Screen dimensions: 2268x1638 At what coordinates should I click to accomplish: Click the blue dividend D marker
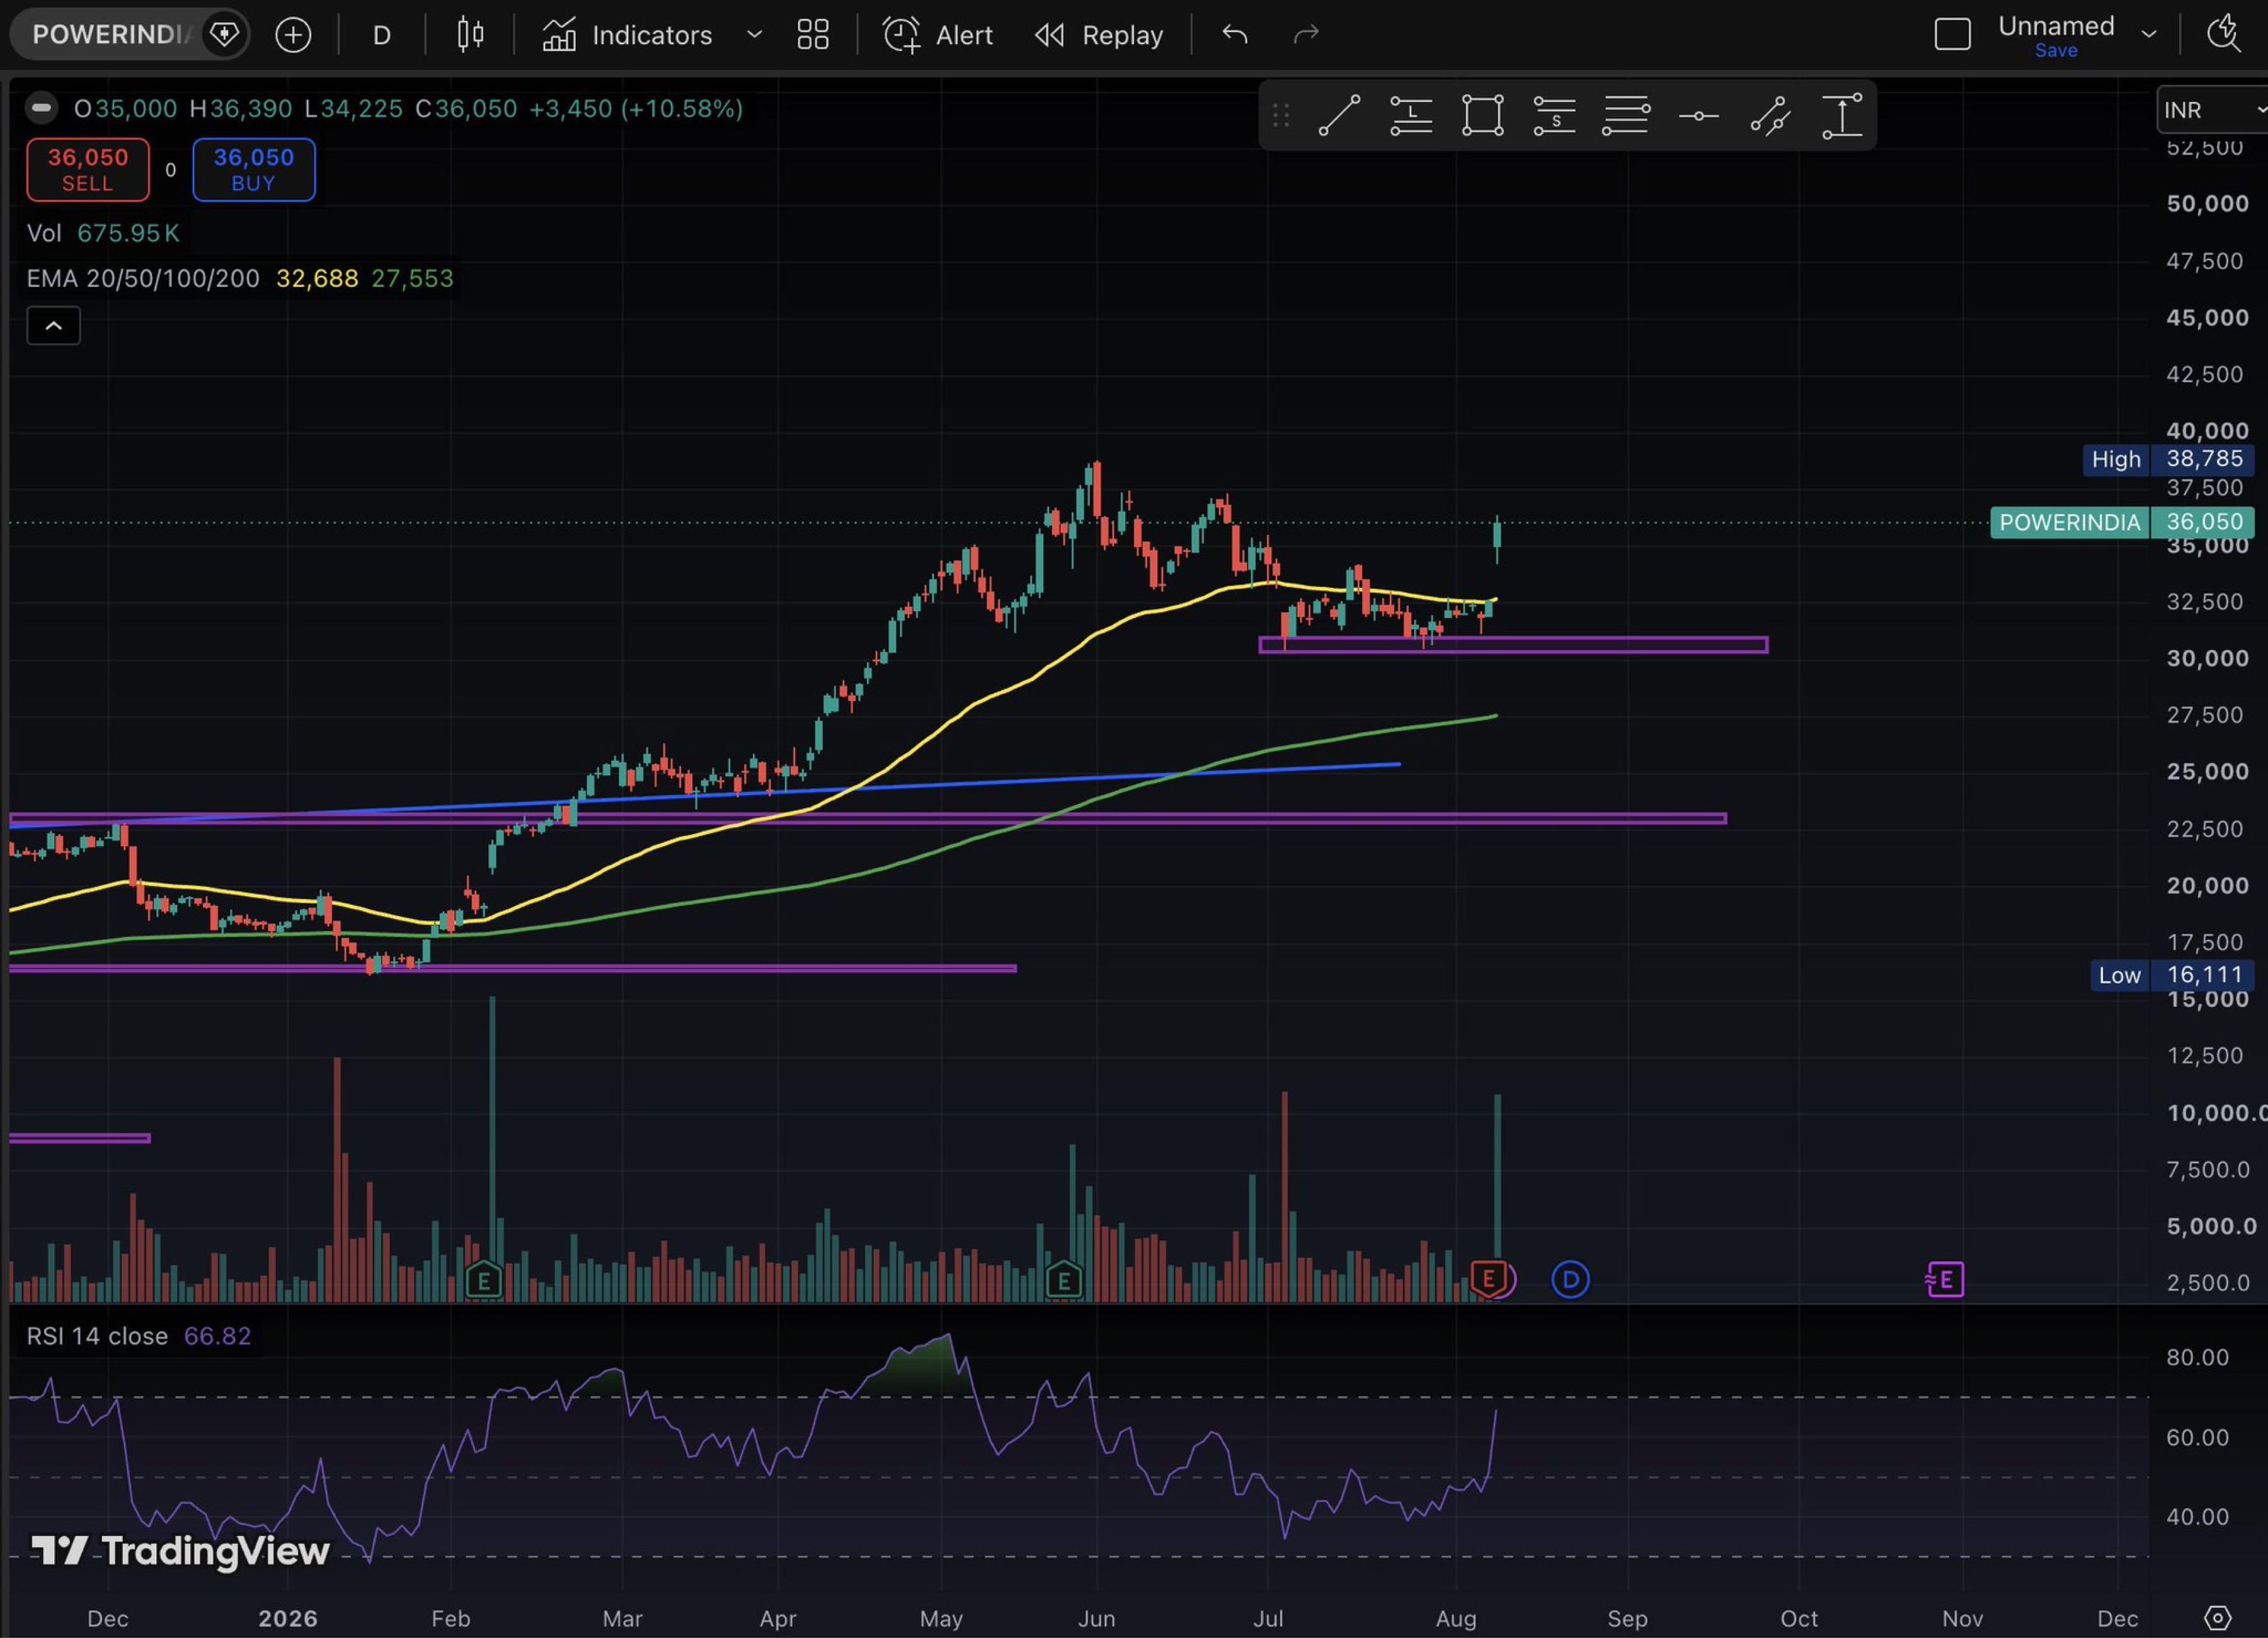[x=1570, y=1279]
